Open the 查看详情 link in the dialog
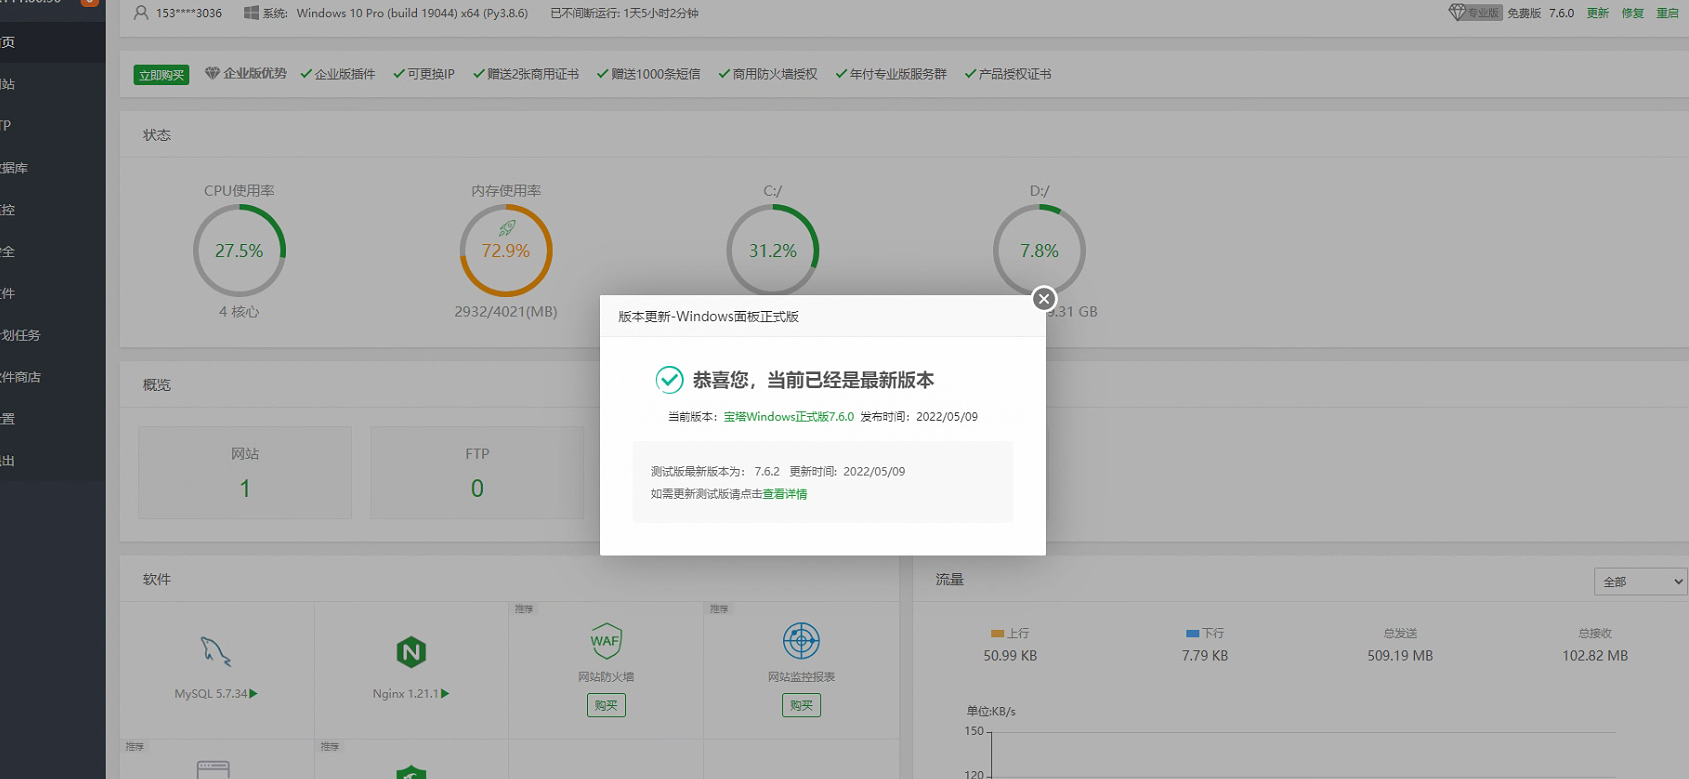This screenshot has height=779, width=1689. [x=785, y=494]
